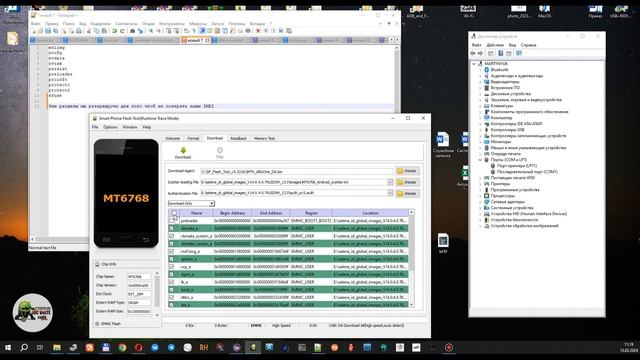Viewport: 640px width, 360px height.
Task: Expand the Контроллеры USB node
Action: tap(480, 130)
